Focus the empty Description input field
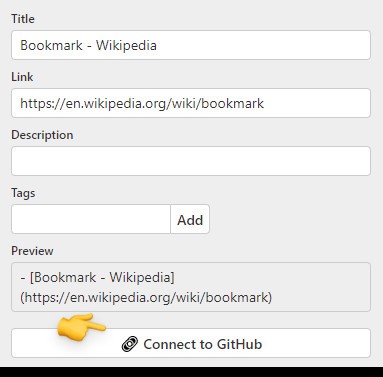The height and width of the screenshot is (377, 383). (191, 161)
